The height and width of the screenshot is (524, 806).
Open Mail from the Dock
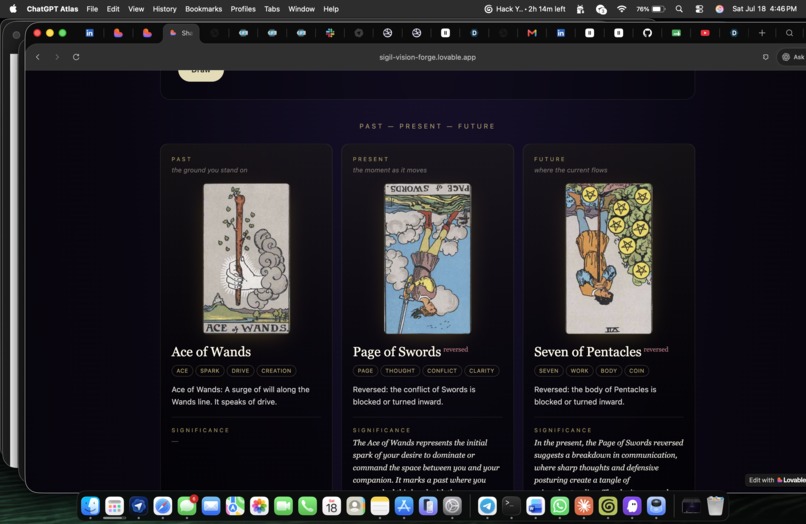(x=211, y=506)
